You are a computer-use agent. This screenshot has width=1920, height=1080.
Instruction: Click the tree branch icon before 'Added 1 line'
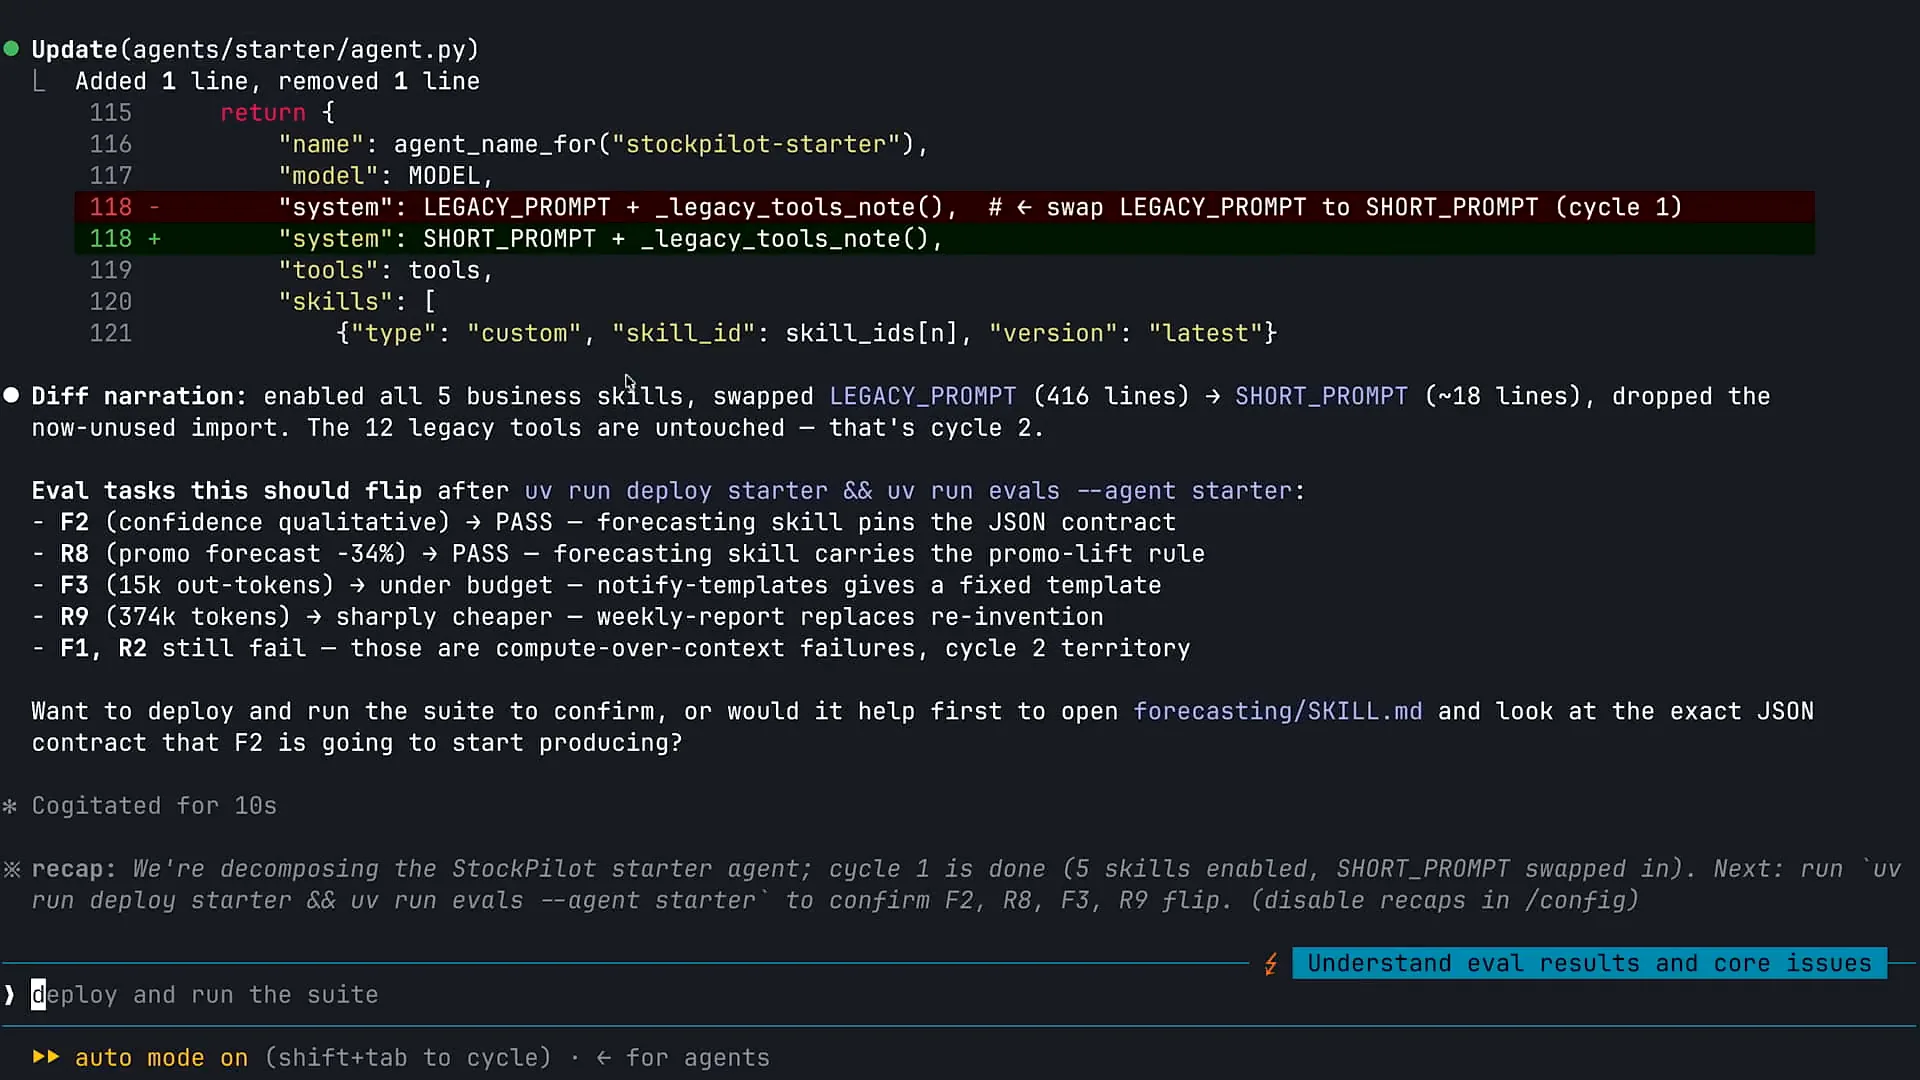tap(39, 81)
